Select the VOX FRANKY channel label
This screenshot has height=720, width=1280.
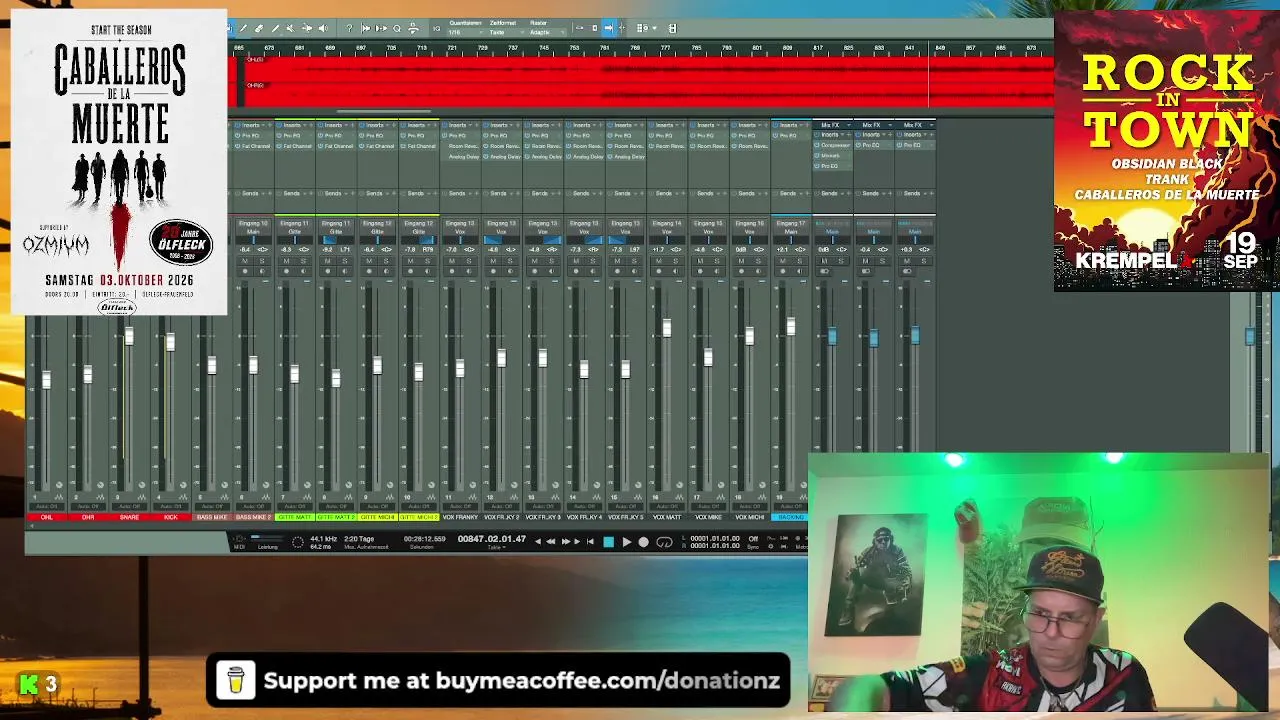point(460,517)
